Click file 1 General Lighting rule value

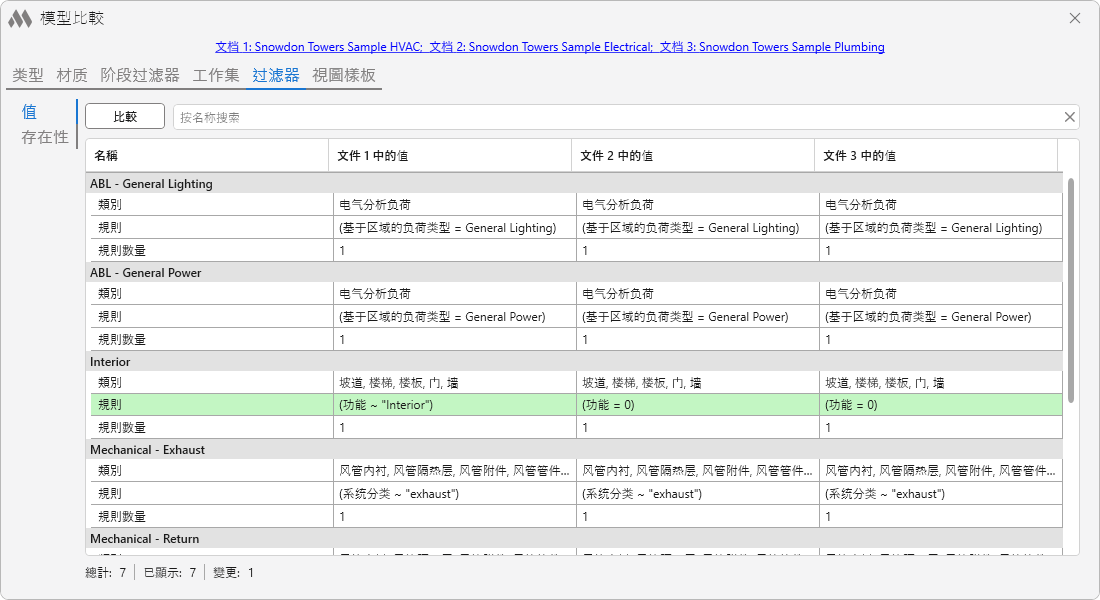coord(448,228)
